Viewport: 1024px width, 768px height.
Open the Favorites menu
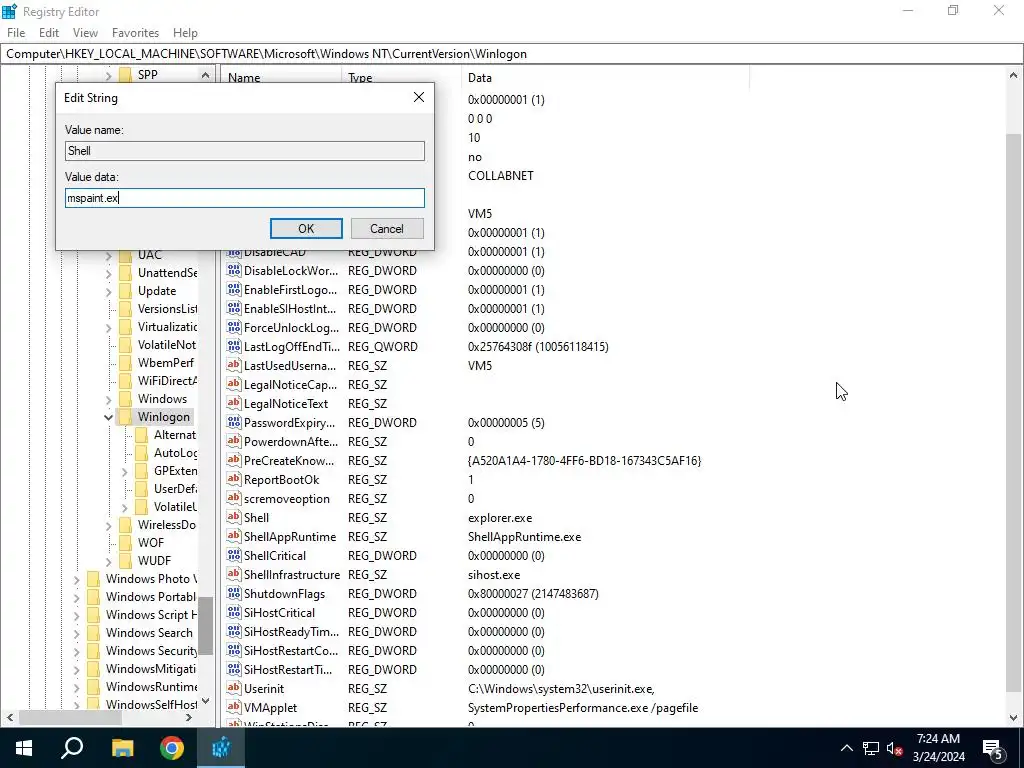[135, 33]
